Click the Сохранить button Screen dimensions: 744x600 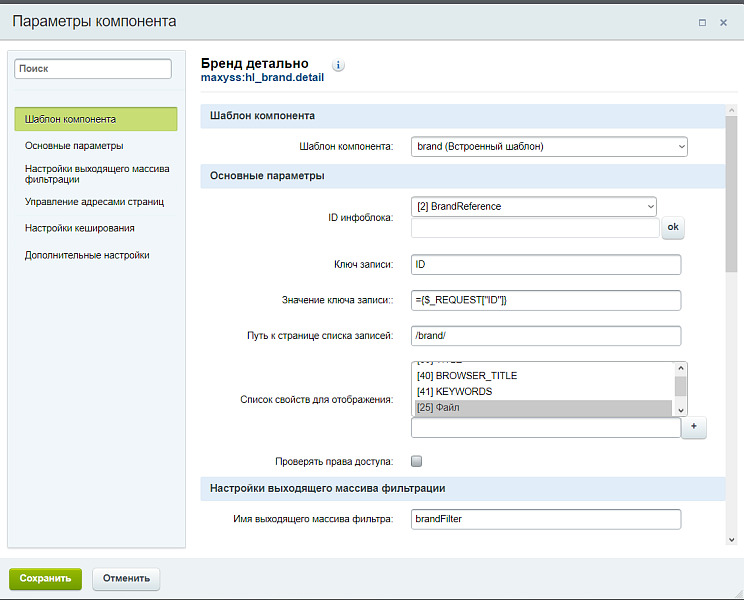(x=45, y=578)
